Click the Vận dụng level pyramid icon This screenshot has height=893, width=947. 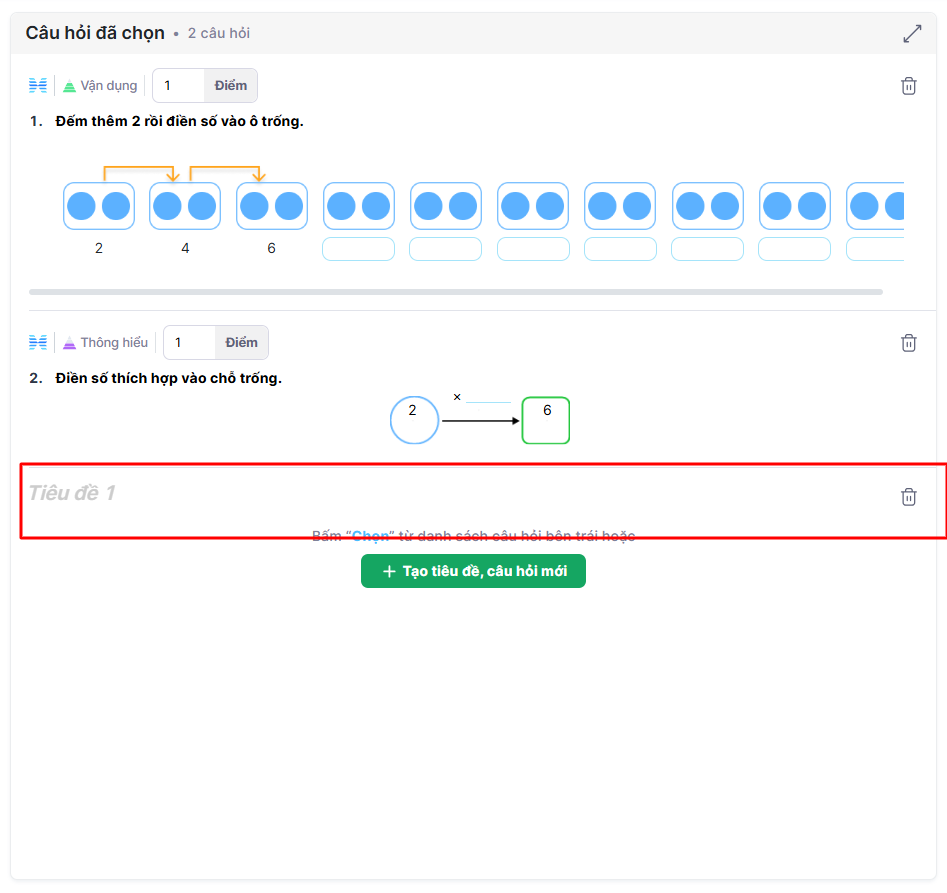[69, 86]
